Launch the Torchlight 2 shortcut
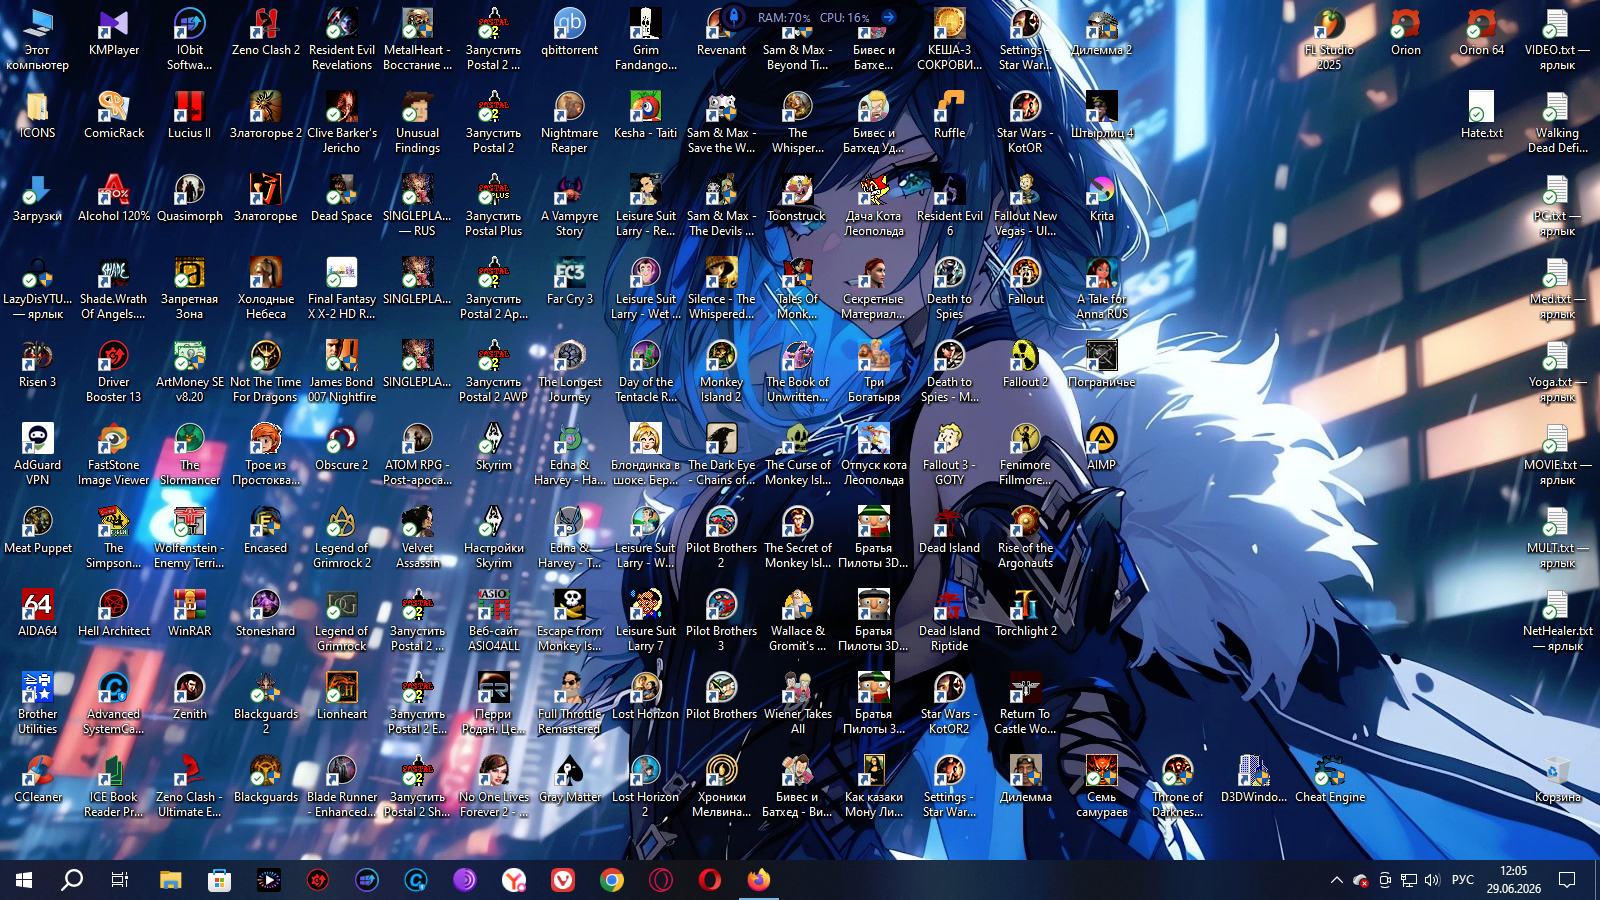This screenshot has width=1600, height=900. point(1026,613)
